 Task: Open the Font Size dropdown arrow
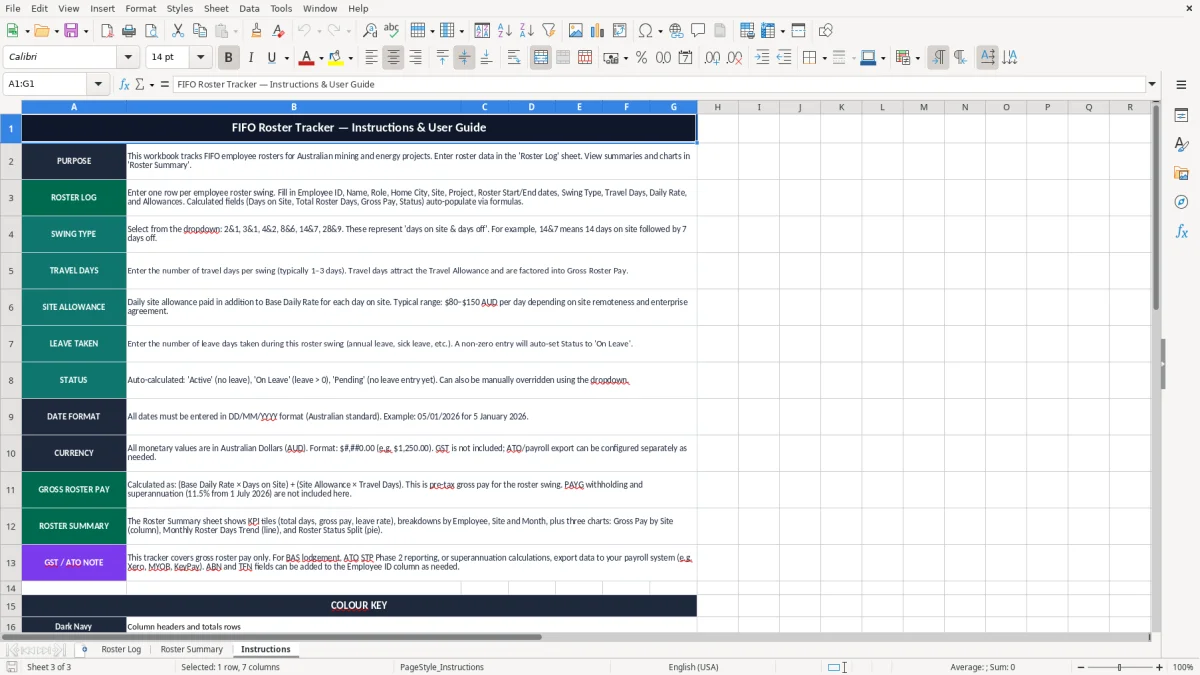(x=200, y=58)
